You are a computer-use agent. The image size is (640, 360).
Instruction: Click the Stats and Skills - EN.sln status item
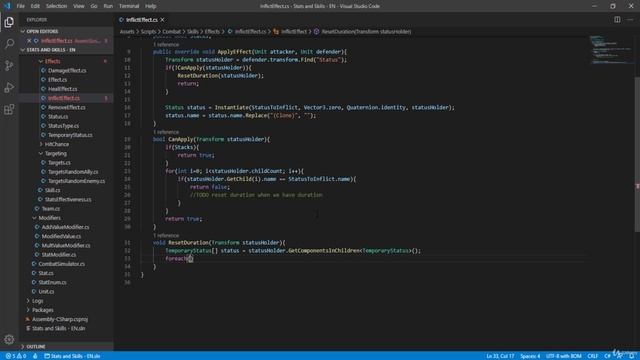pos(72,356)
